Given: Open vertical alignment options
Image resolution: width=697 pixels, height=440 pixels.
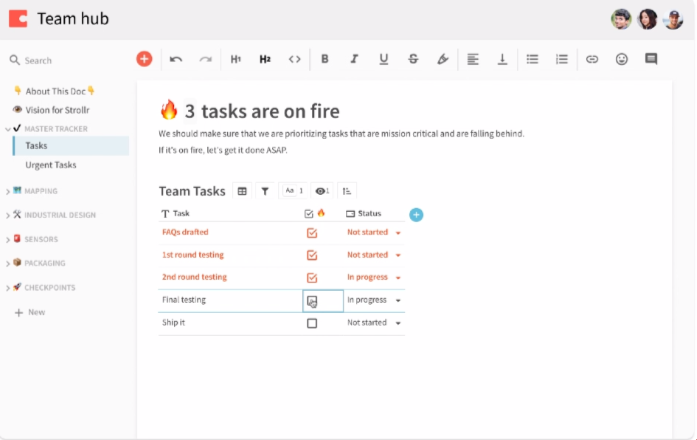Looking at the screenshot, I should [x=502, y=59].
